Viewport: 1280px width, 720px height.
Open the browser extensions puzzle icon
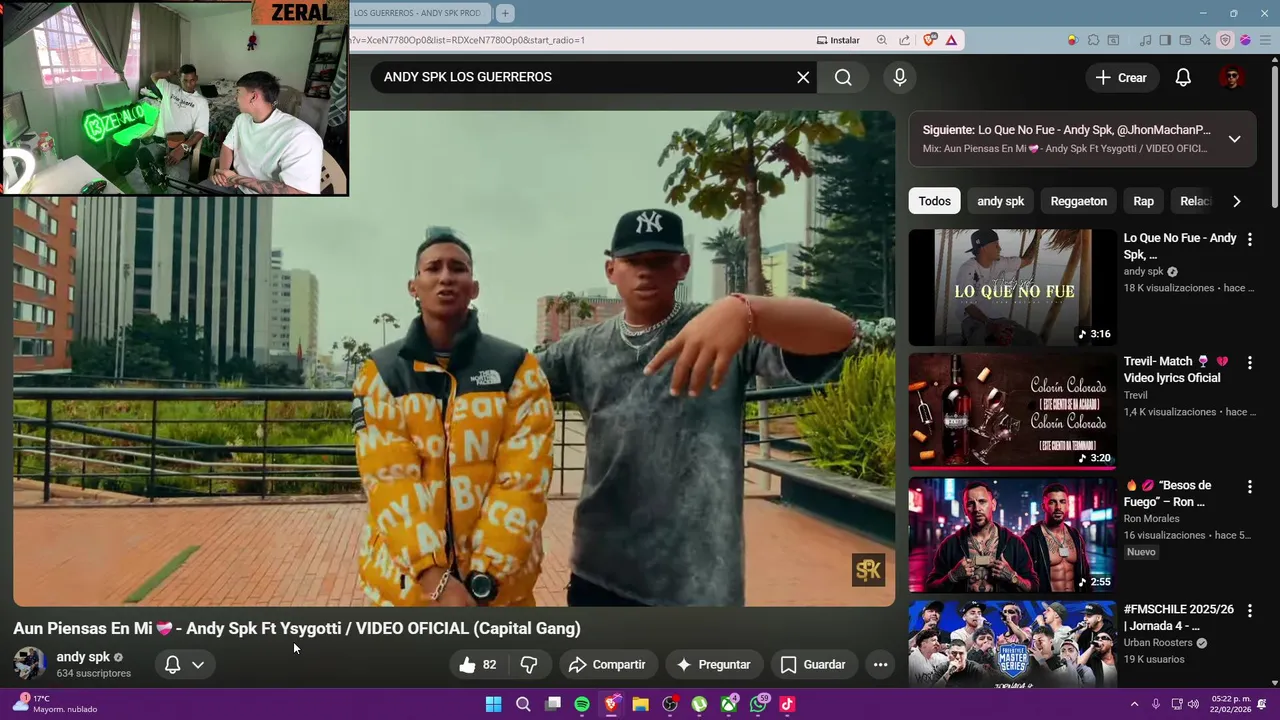click(1093, 40)
